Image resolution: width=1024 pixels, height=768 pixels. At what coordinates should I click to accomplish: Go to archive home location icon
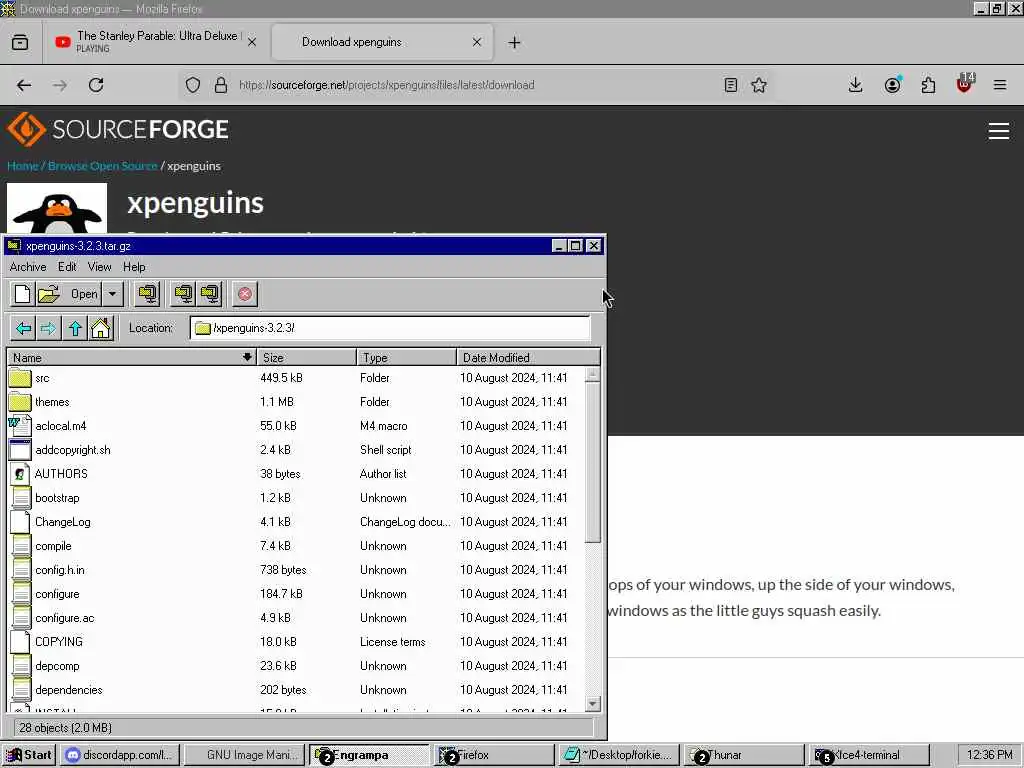coord(101,328)
